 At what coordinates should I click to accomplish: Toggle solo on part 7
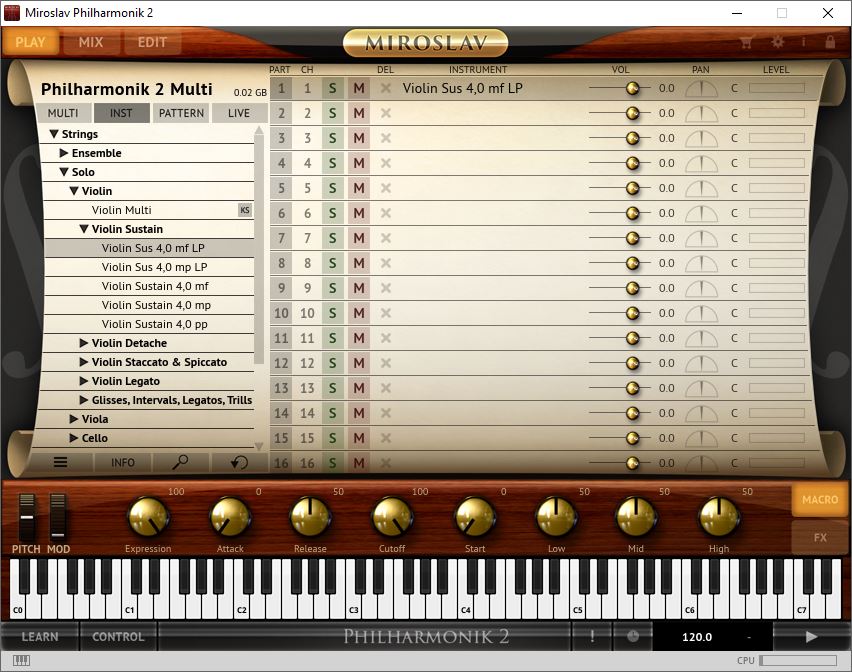[x=333, y=238]
